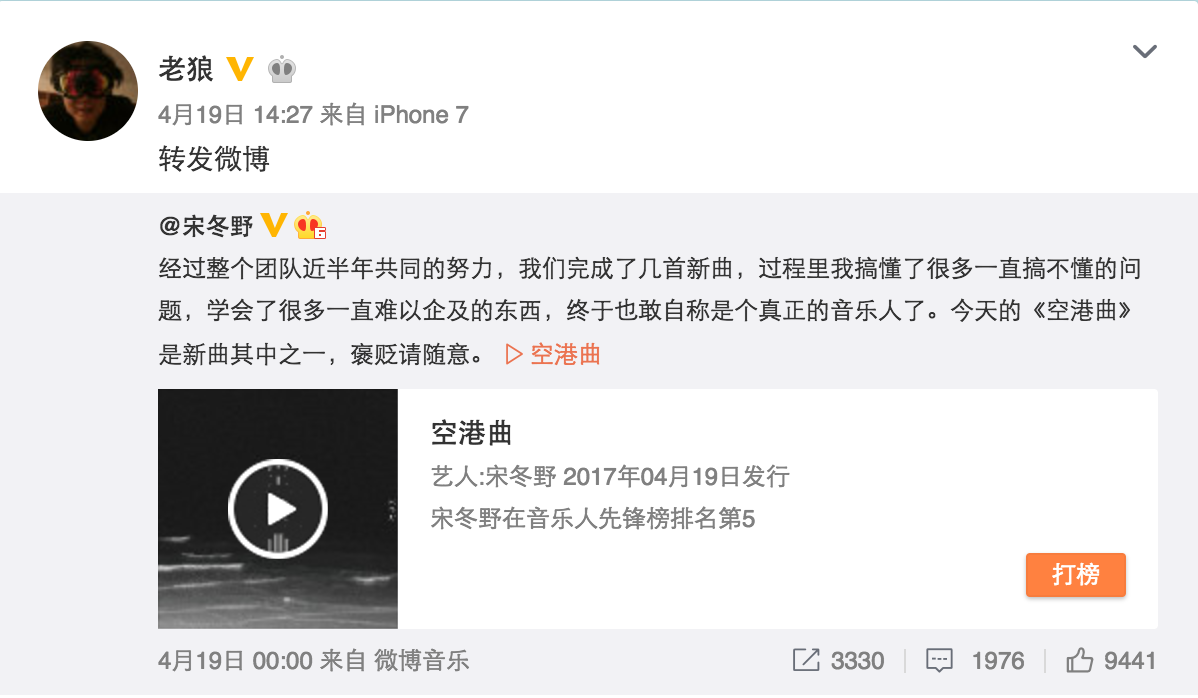Click the golden crown badge by 宋冬野
The width and height of the screenshot is (1198, 698).
pyautogui.click(x=309, y=225)
